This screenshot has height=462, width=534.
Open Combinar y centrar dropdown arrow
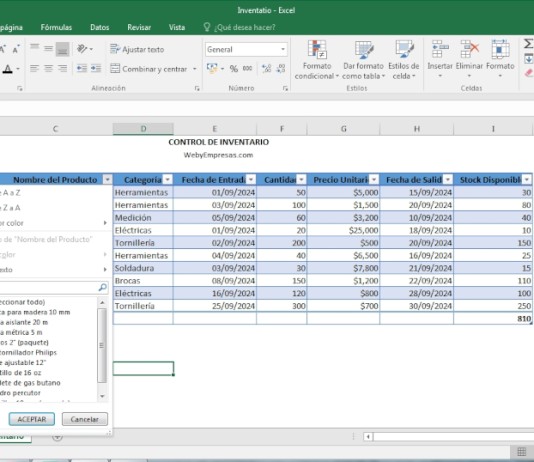195,69
